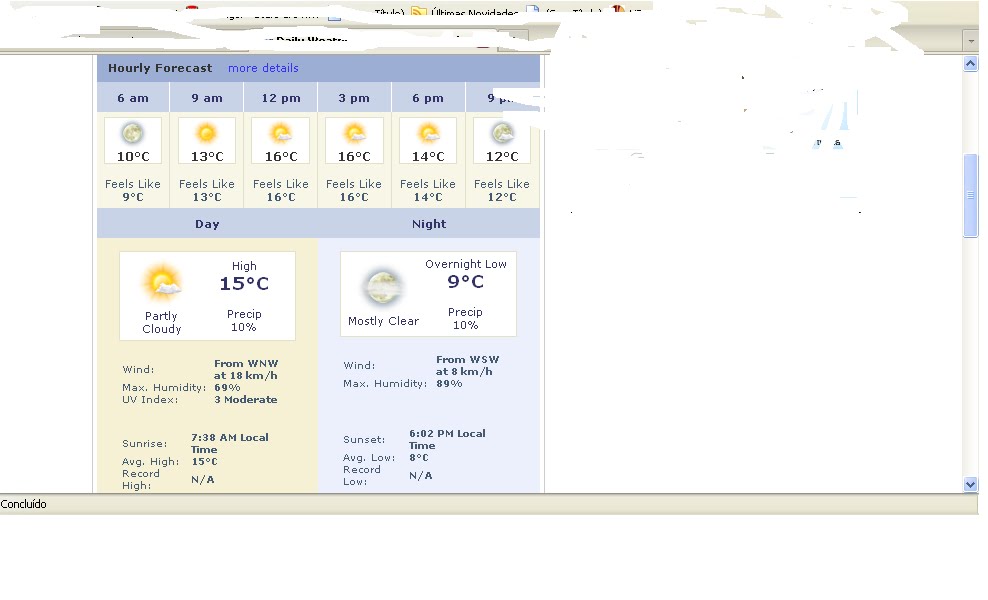Screen dimensions: 988x600
Task: Click Feels Like 9°C text
Action: (x=133, y=190)
